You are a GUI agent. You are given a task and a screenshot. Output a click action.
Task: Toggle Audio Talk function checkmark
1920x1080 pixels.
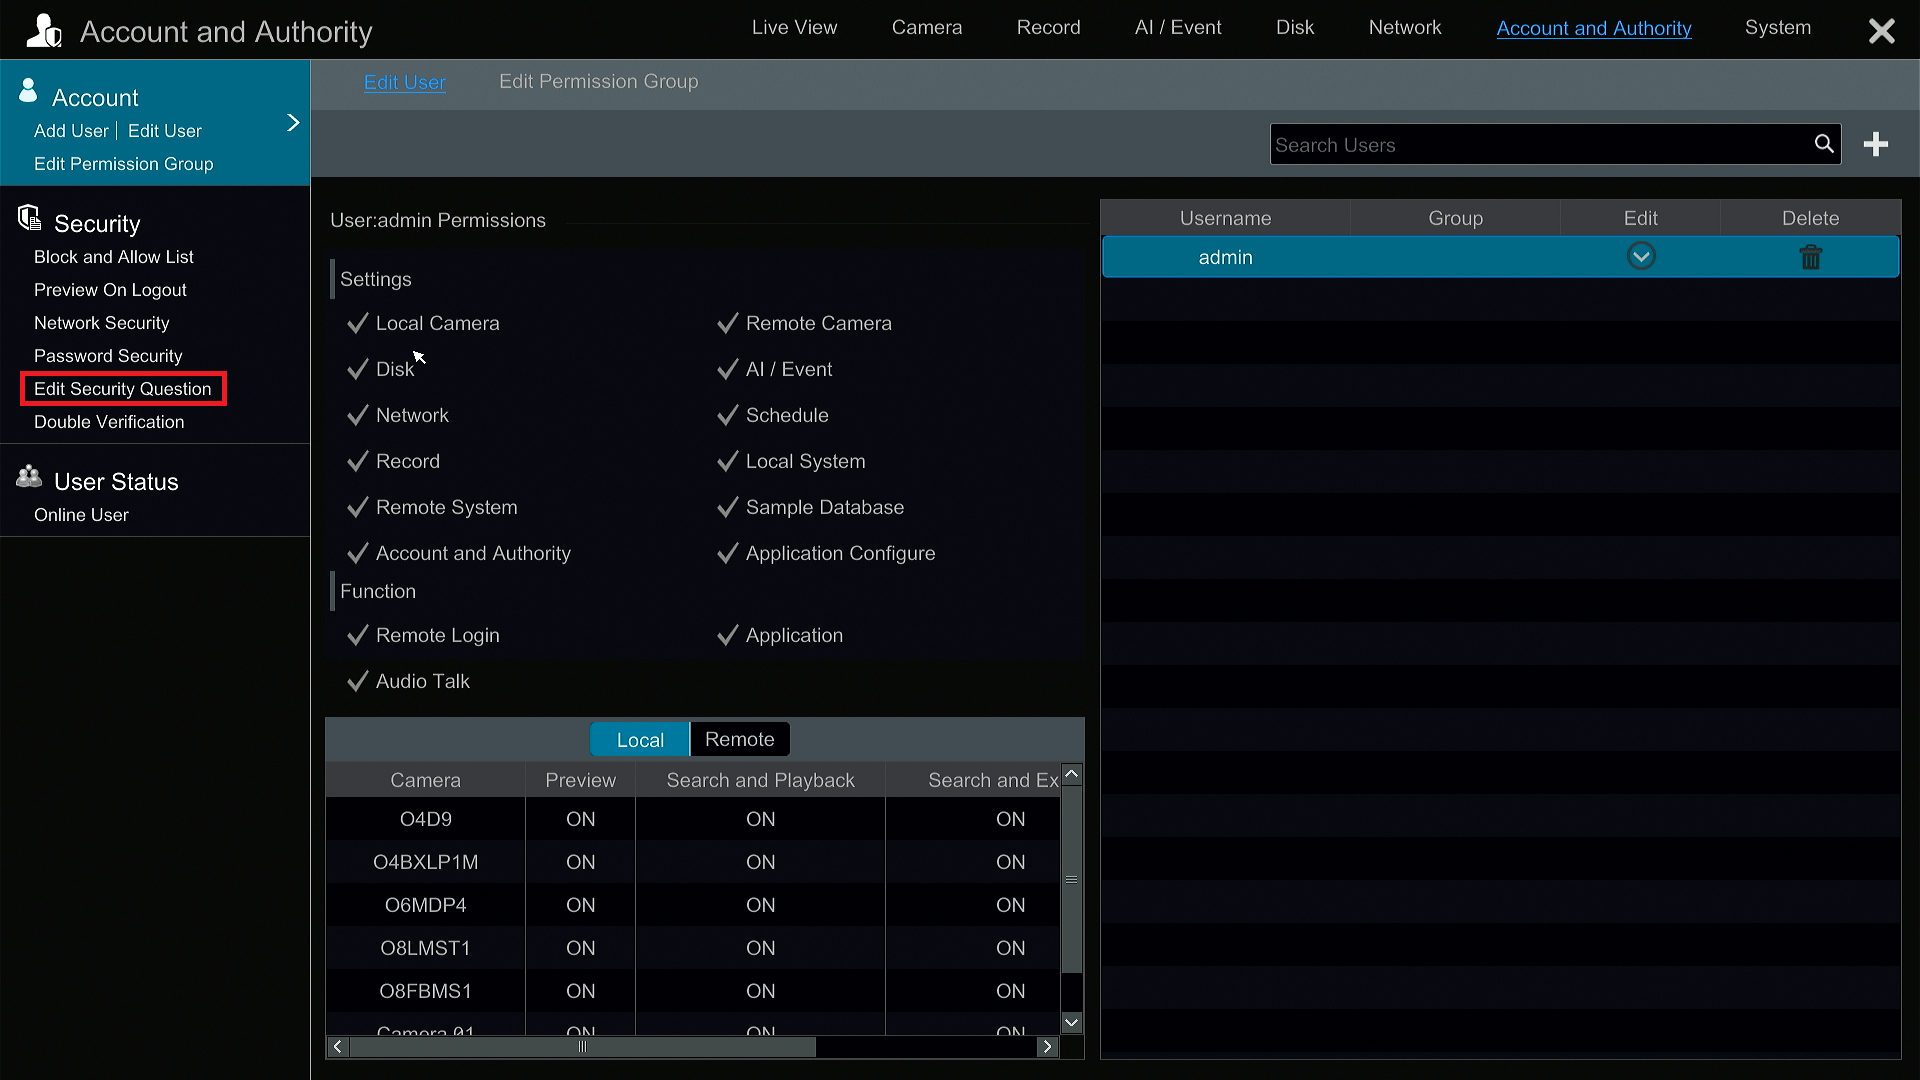[x=358, y=681]
